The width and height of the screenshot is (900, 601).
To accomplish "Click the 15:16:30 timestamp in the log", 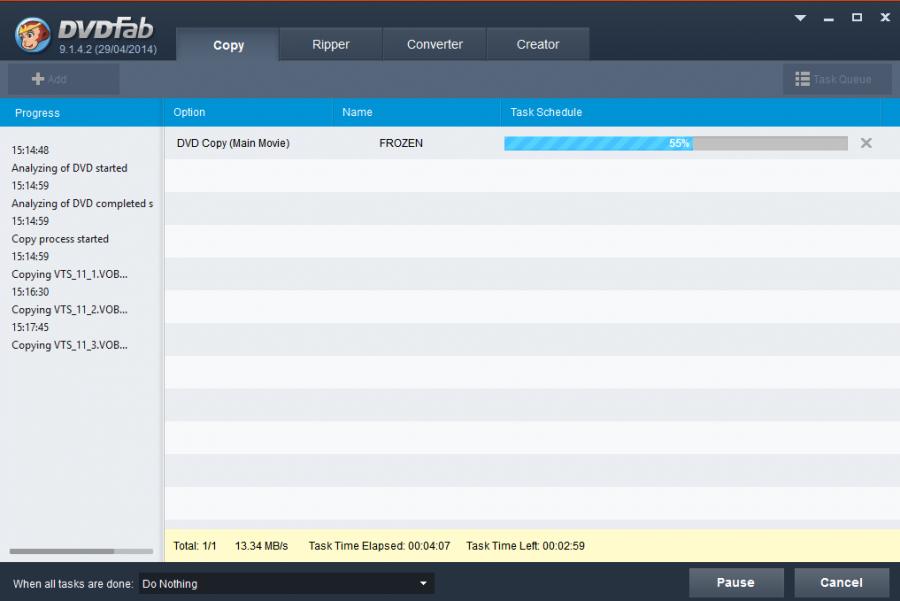I will (30, 292).
